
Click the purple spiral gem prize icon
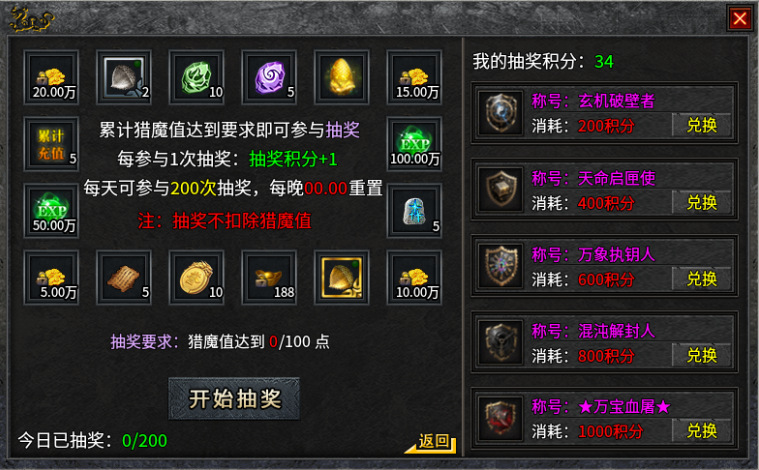[x=269, y=77]
